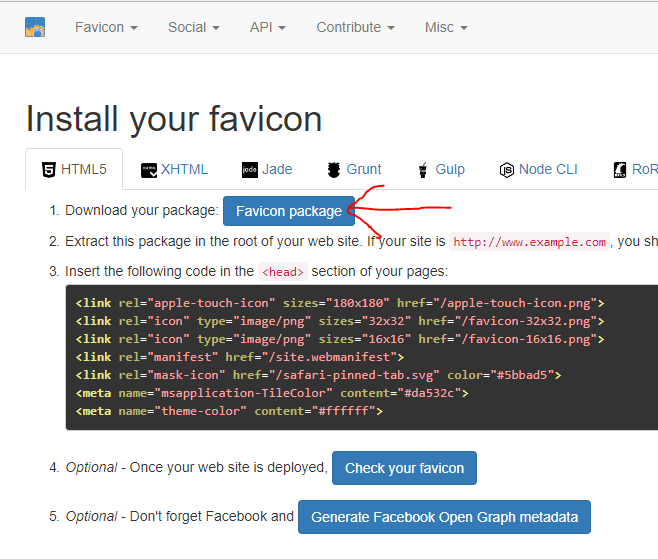Viewport: 658px width, 559px height.
Task: Open the Favicon dropdown menu
Action: tap(106, 27)
